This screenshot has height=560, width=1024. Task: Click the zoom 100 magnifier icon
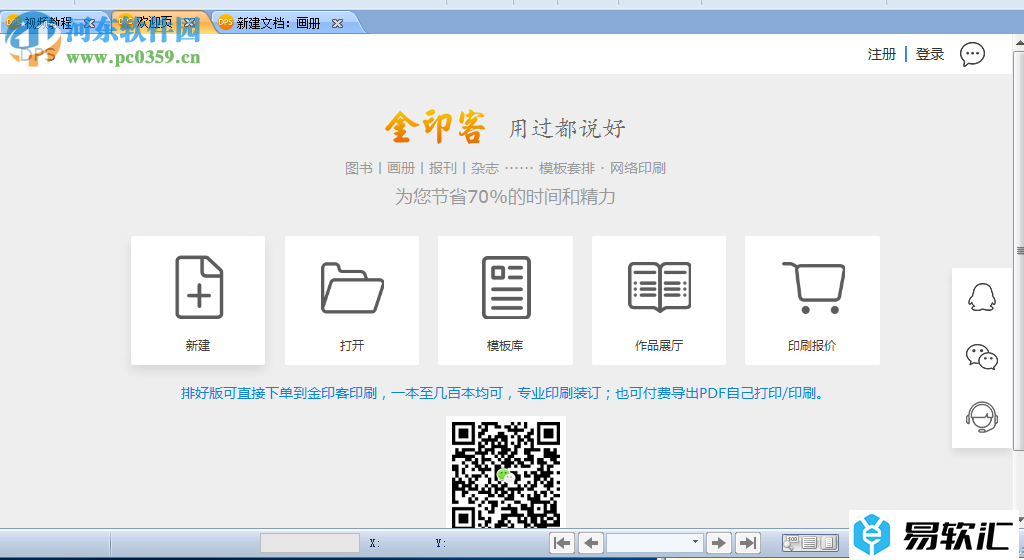[x=791, y=543]
